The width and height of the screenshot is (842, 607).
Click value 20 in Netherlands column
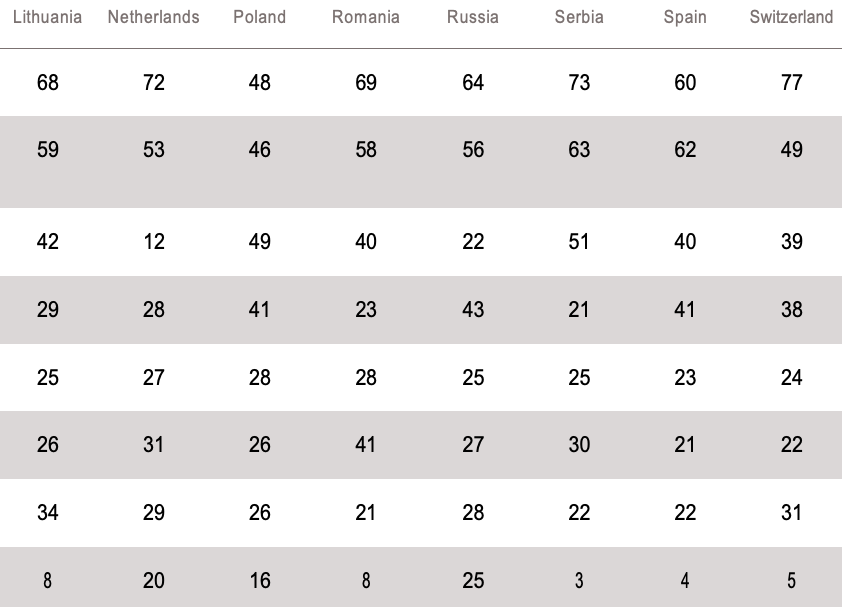coord(153,581)
